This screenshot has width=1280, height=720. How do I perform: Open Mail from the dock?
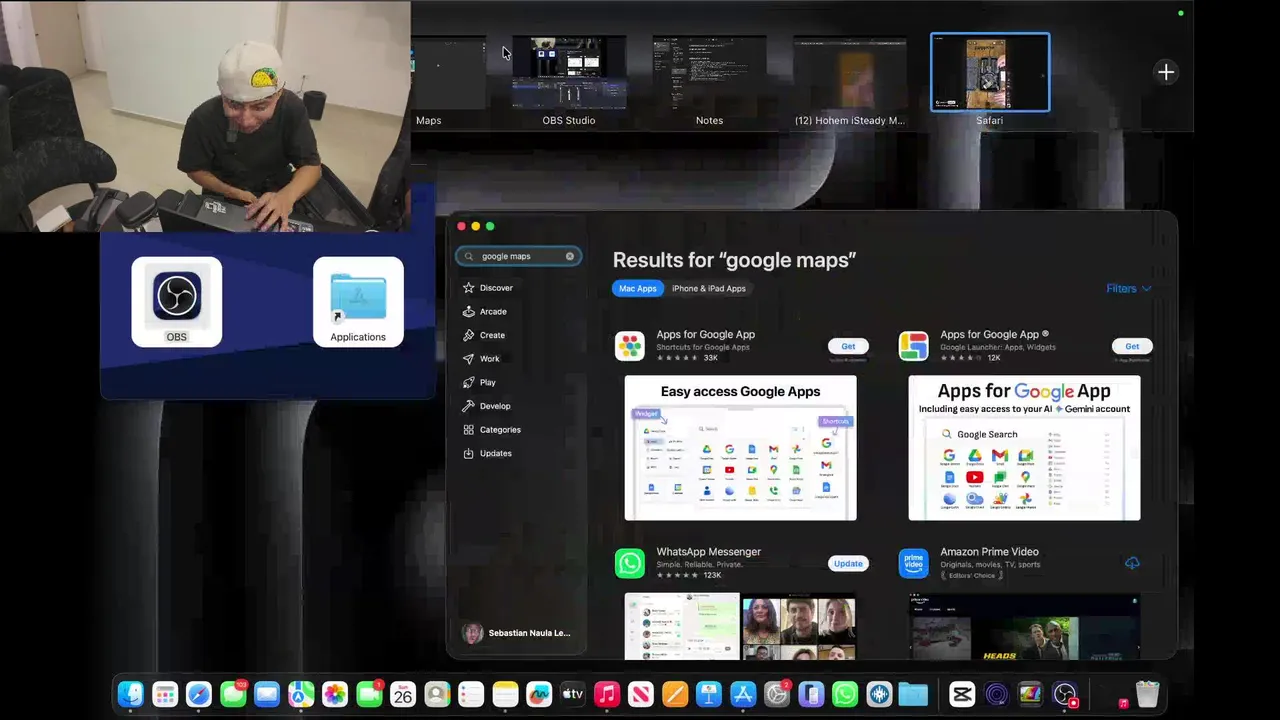(x=267, y=694)
